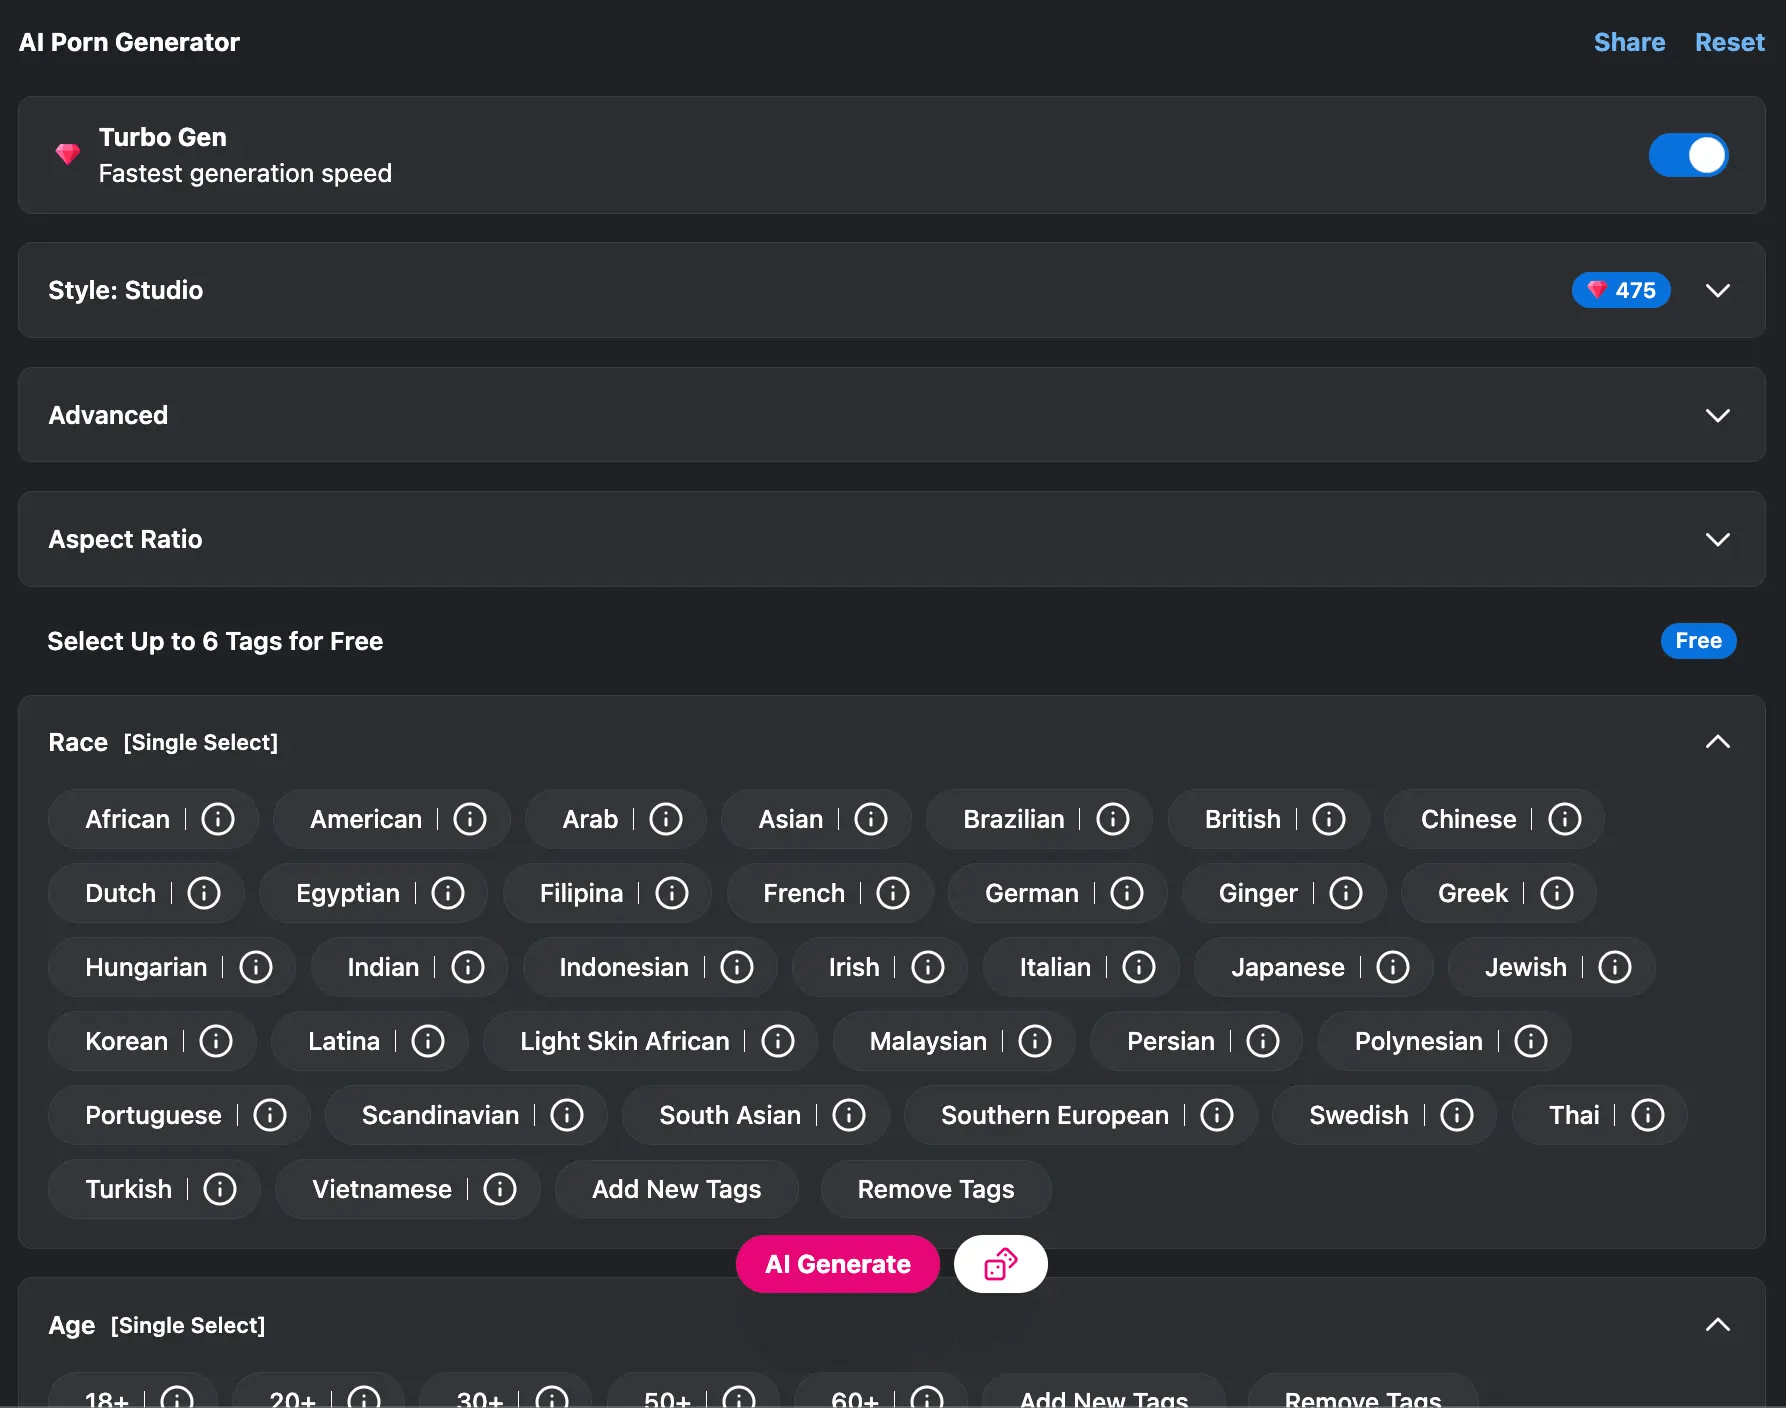Image resolution: width=1786 pixels, height=1408 pixels.
Task: Disable the Turbo Gen switch
Action: (x=1688, y=155)
